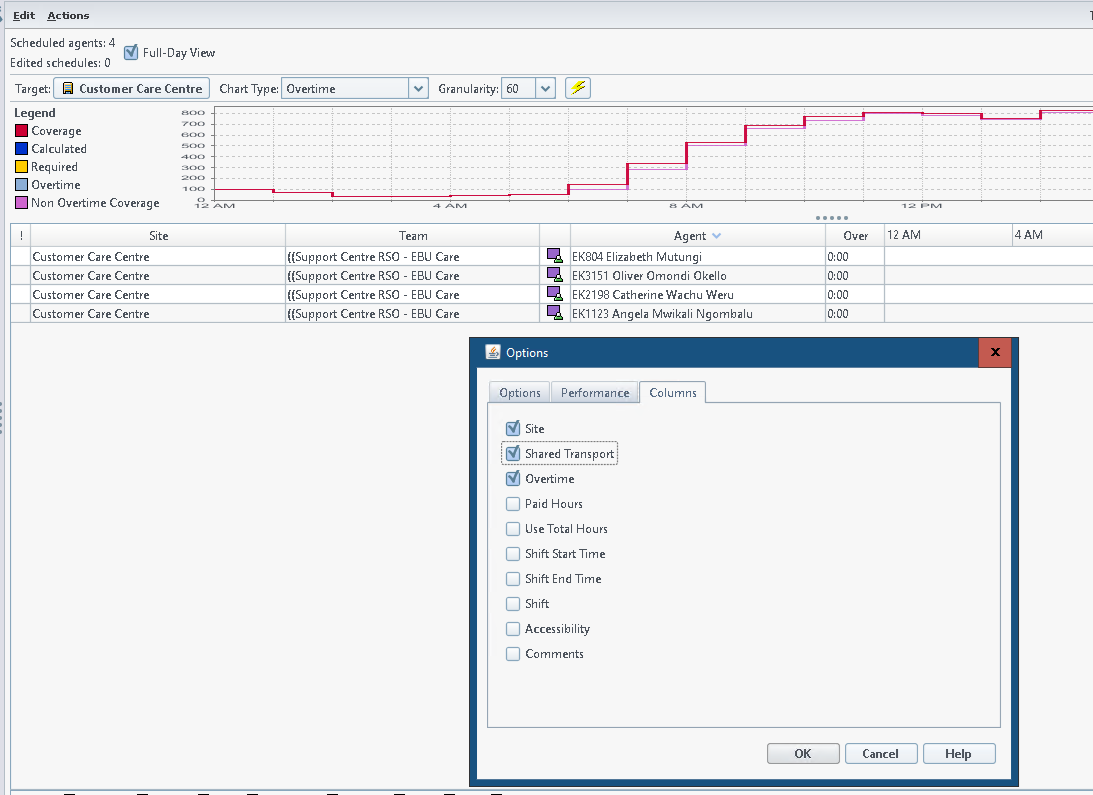Open the Chart Type dropdown
This screenshot has width=1093, height=795.
tap(418, 88)
